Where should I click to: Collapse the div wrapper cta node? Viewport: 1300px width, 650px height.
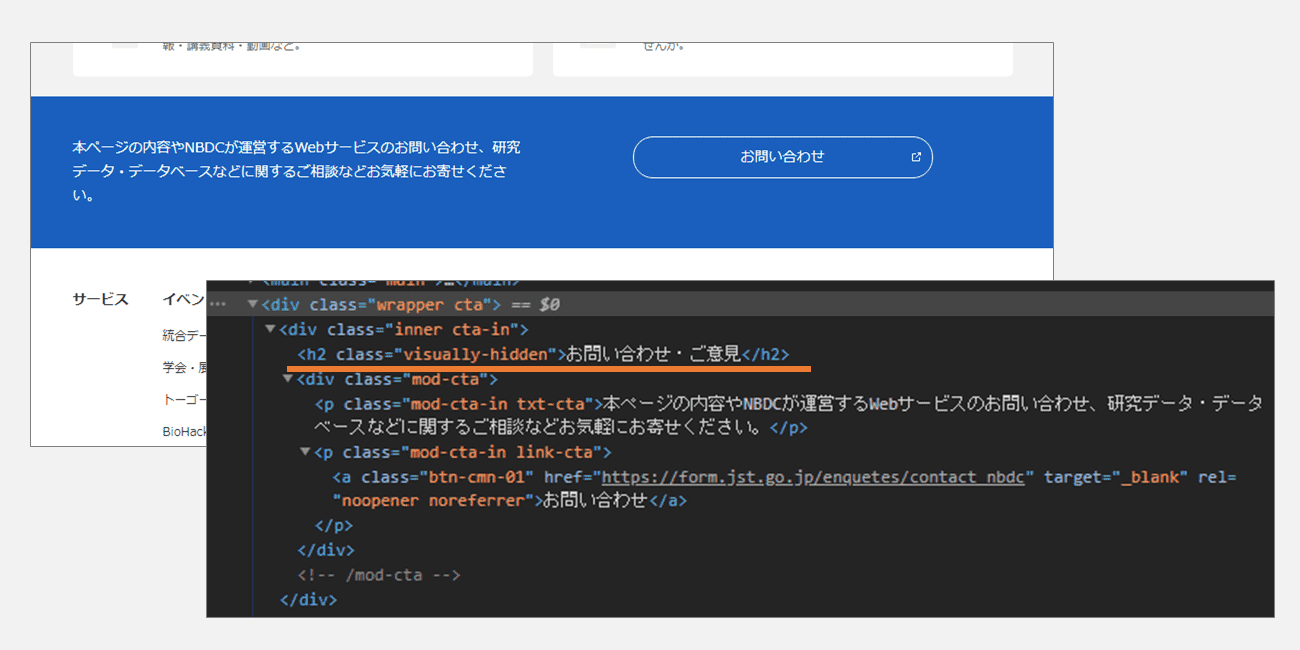[253, 304]
